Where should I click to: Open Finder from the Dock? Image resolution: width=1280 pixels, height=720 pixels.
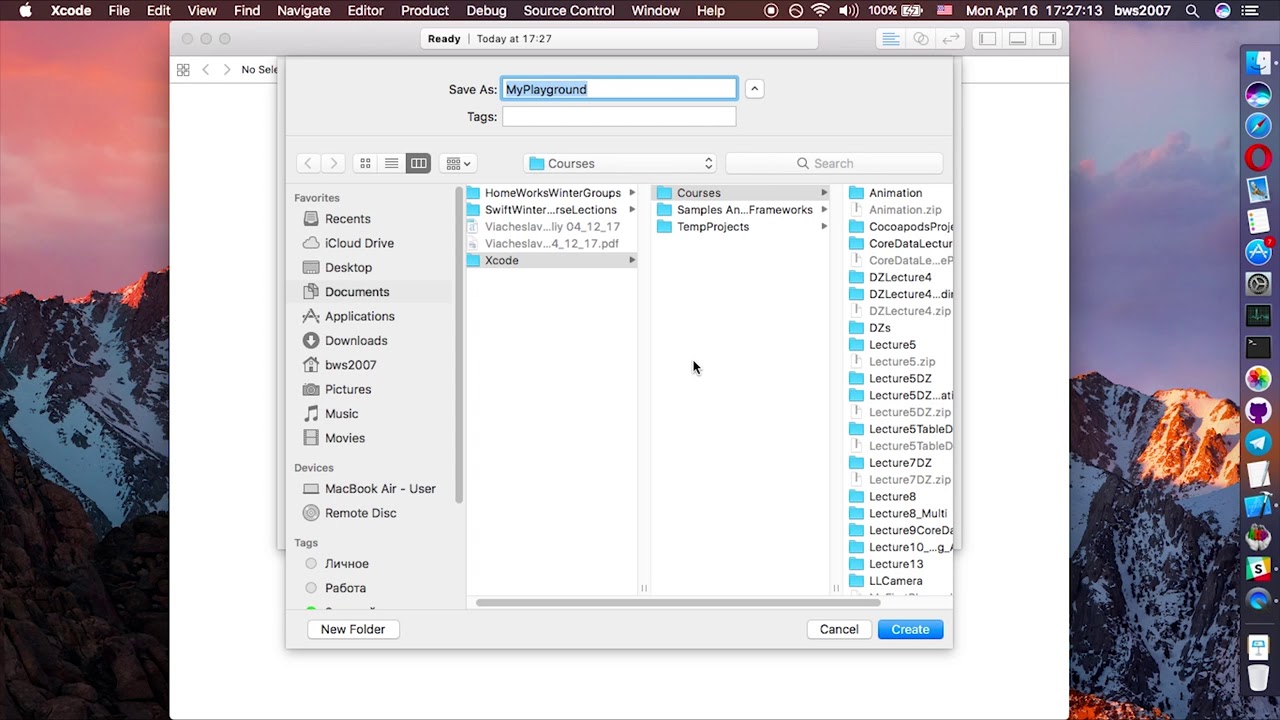1258,62
